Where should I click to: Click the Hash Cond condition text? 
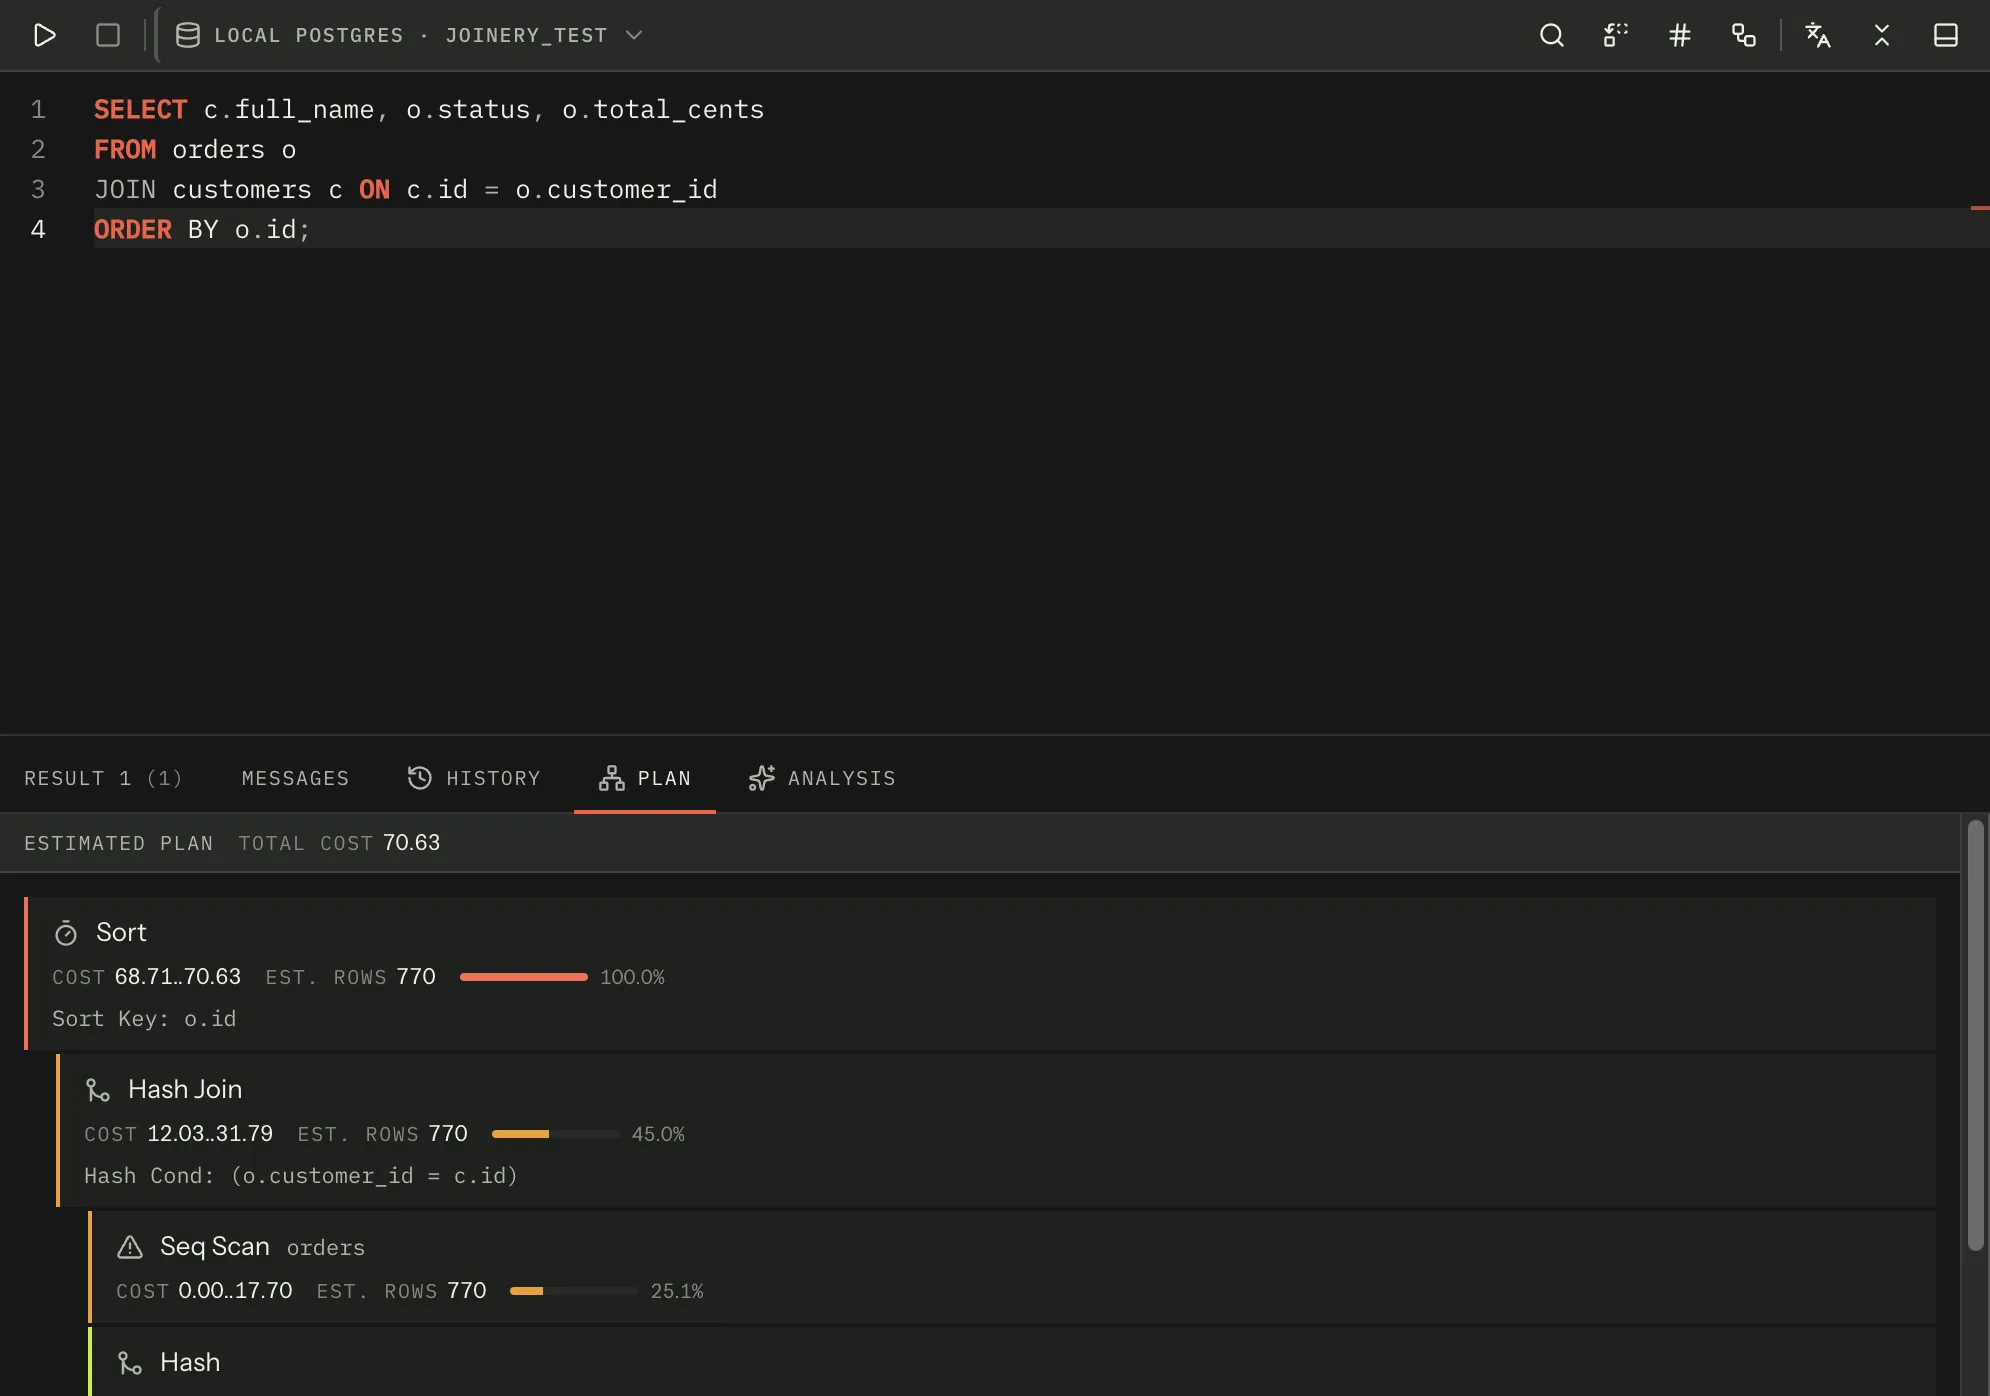(x=301, y=1175)
